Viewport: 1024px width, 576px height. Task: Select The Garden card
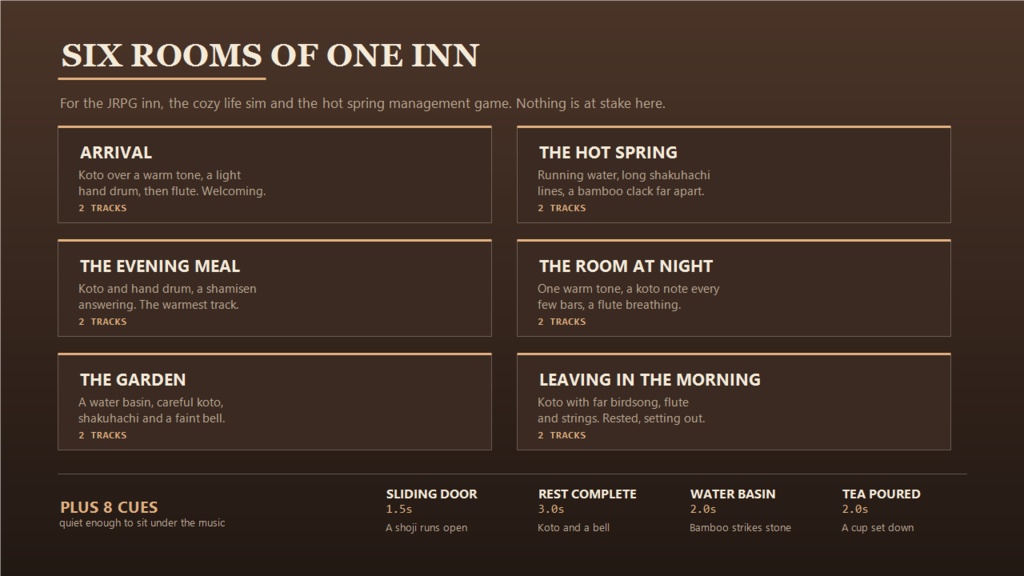tap(274, 402)
